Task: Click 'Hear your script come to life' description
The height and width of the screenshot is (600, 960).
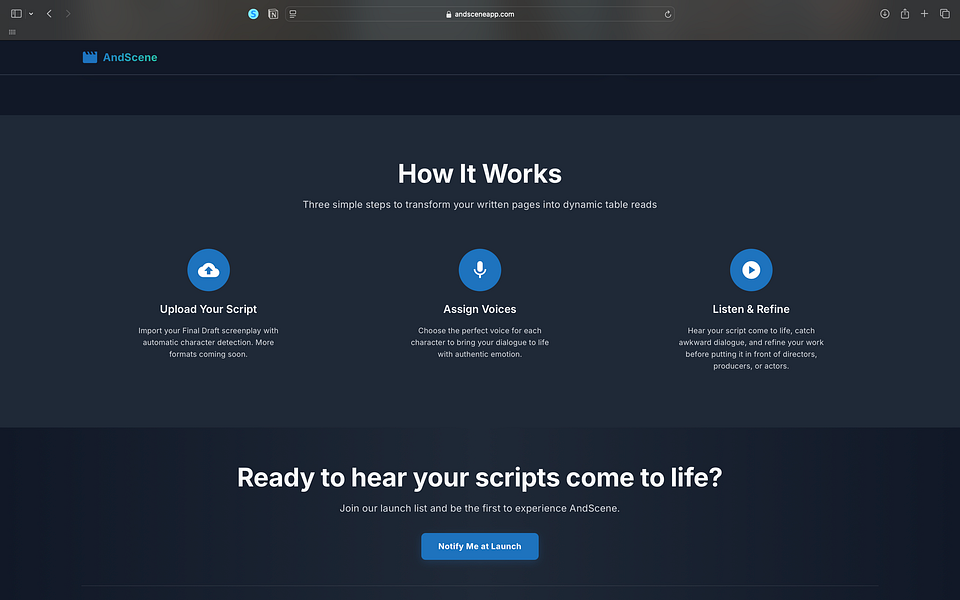Action: click(x=751, y=348)
